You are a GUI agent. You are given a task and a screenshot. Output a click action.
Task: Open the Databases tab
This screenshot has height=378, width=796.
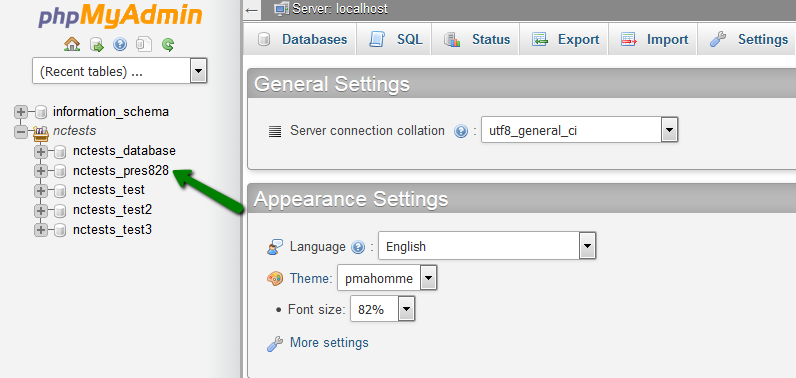300,40
